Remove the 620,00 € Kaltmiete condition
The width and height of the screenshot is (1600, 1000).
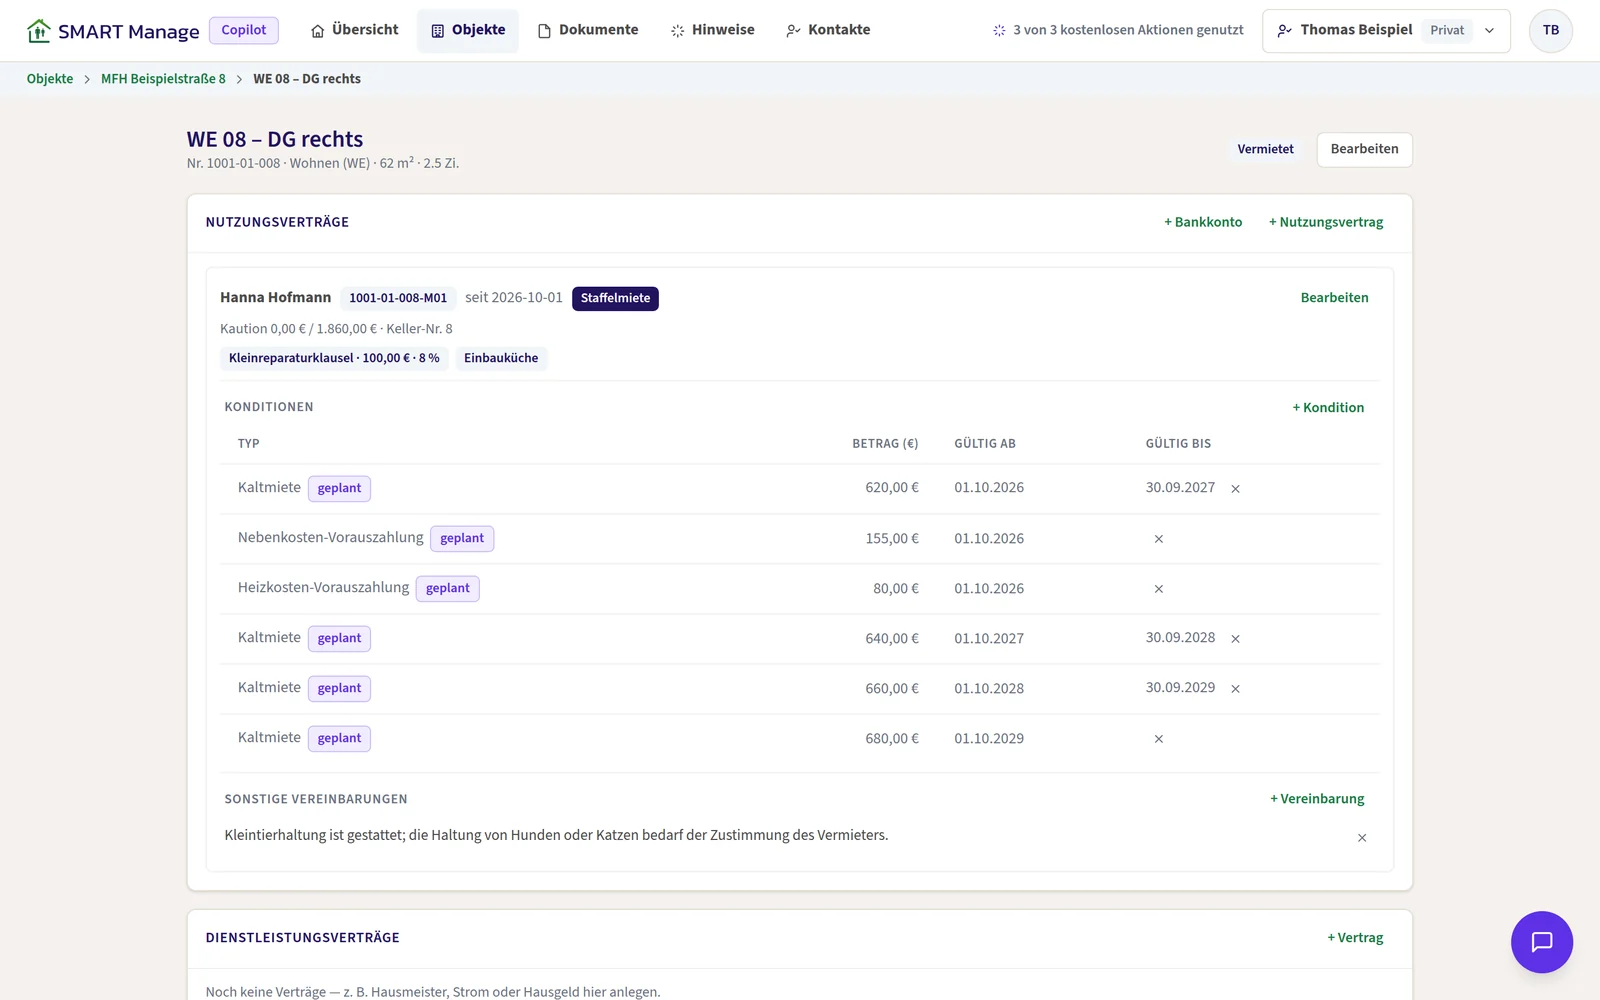(1235, 489)
